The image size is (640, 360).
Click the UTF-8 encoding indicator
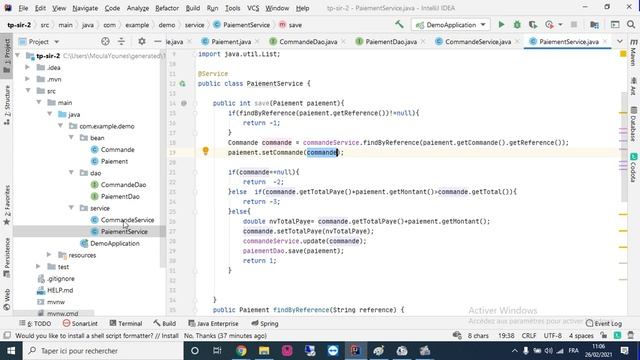pyautogui.click(x=553, y=336)
